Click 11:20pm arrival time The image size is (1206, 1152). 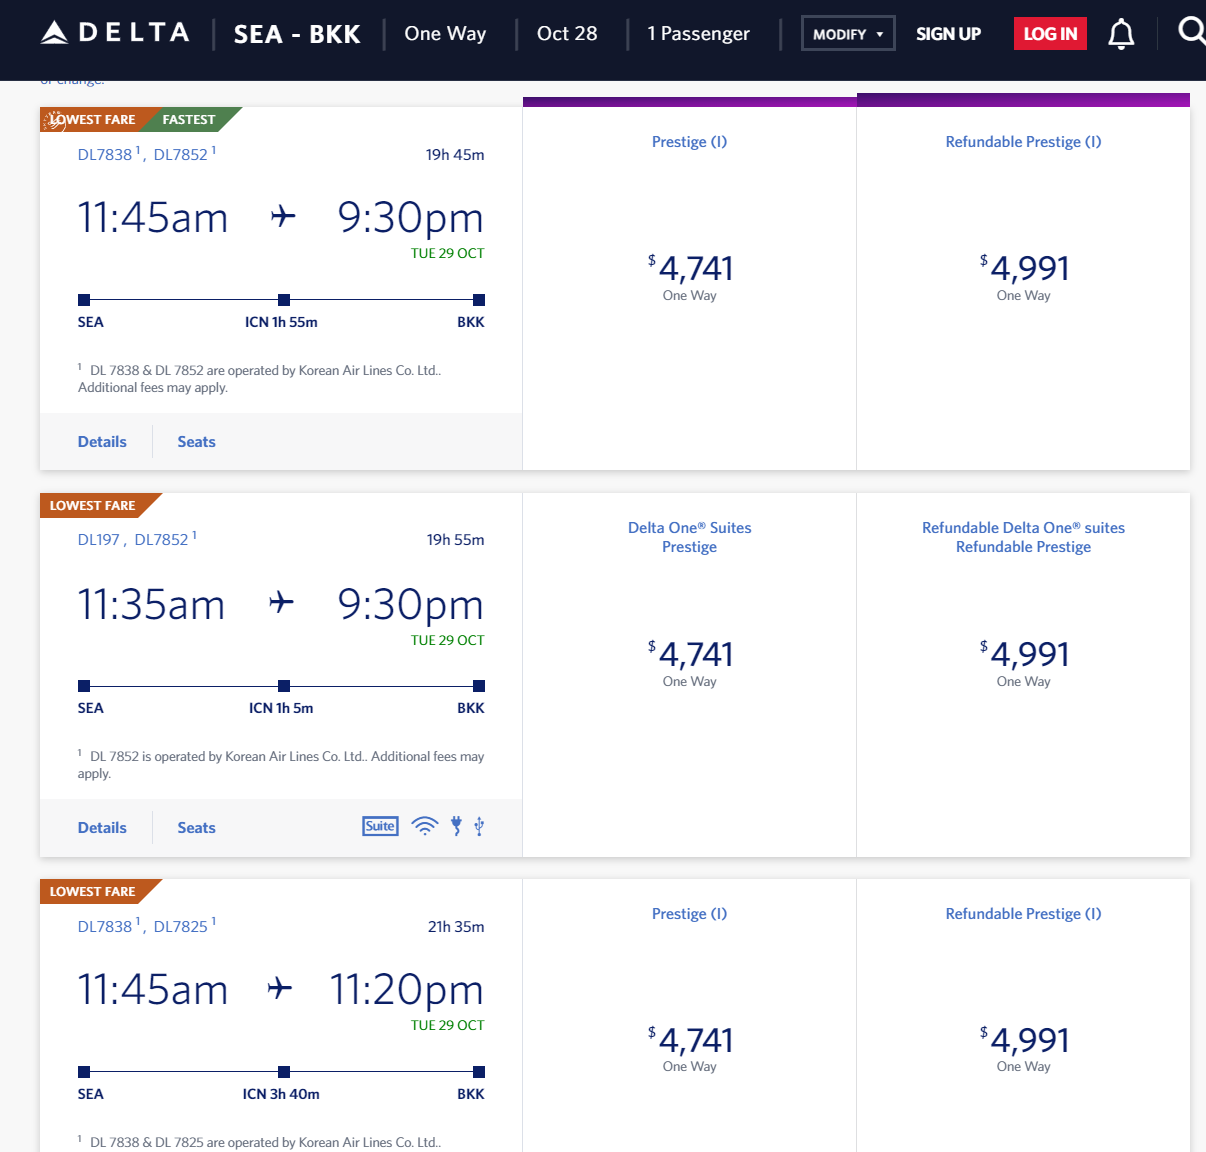click(x=407, y=989)
